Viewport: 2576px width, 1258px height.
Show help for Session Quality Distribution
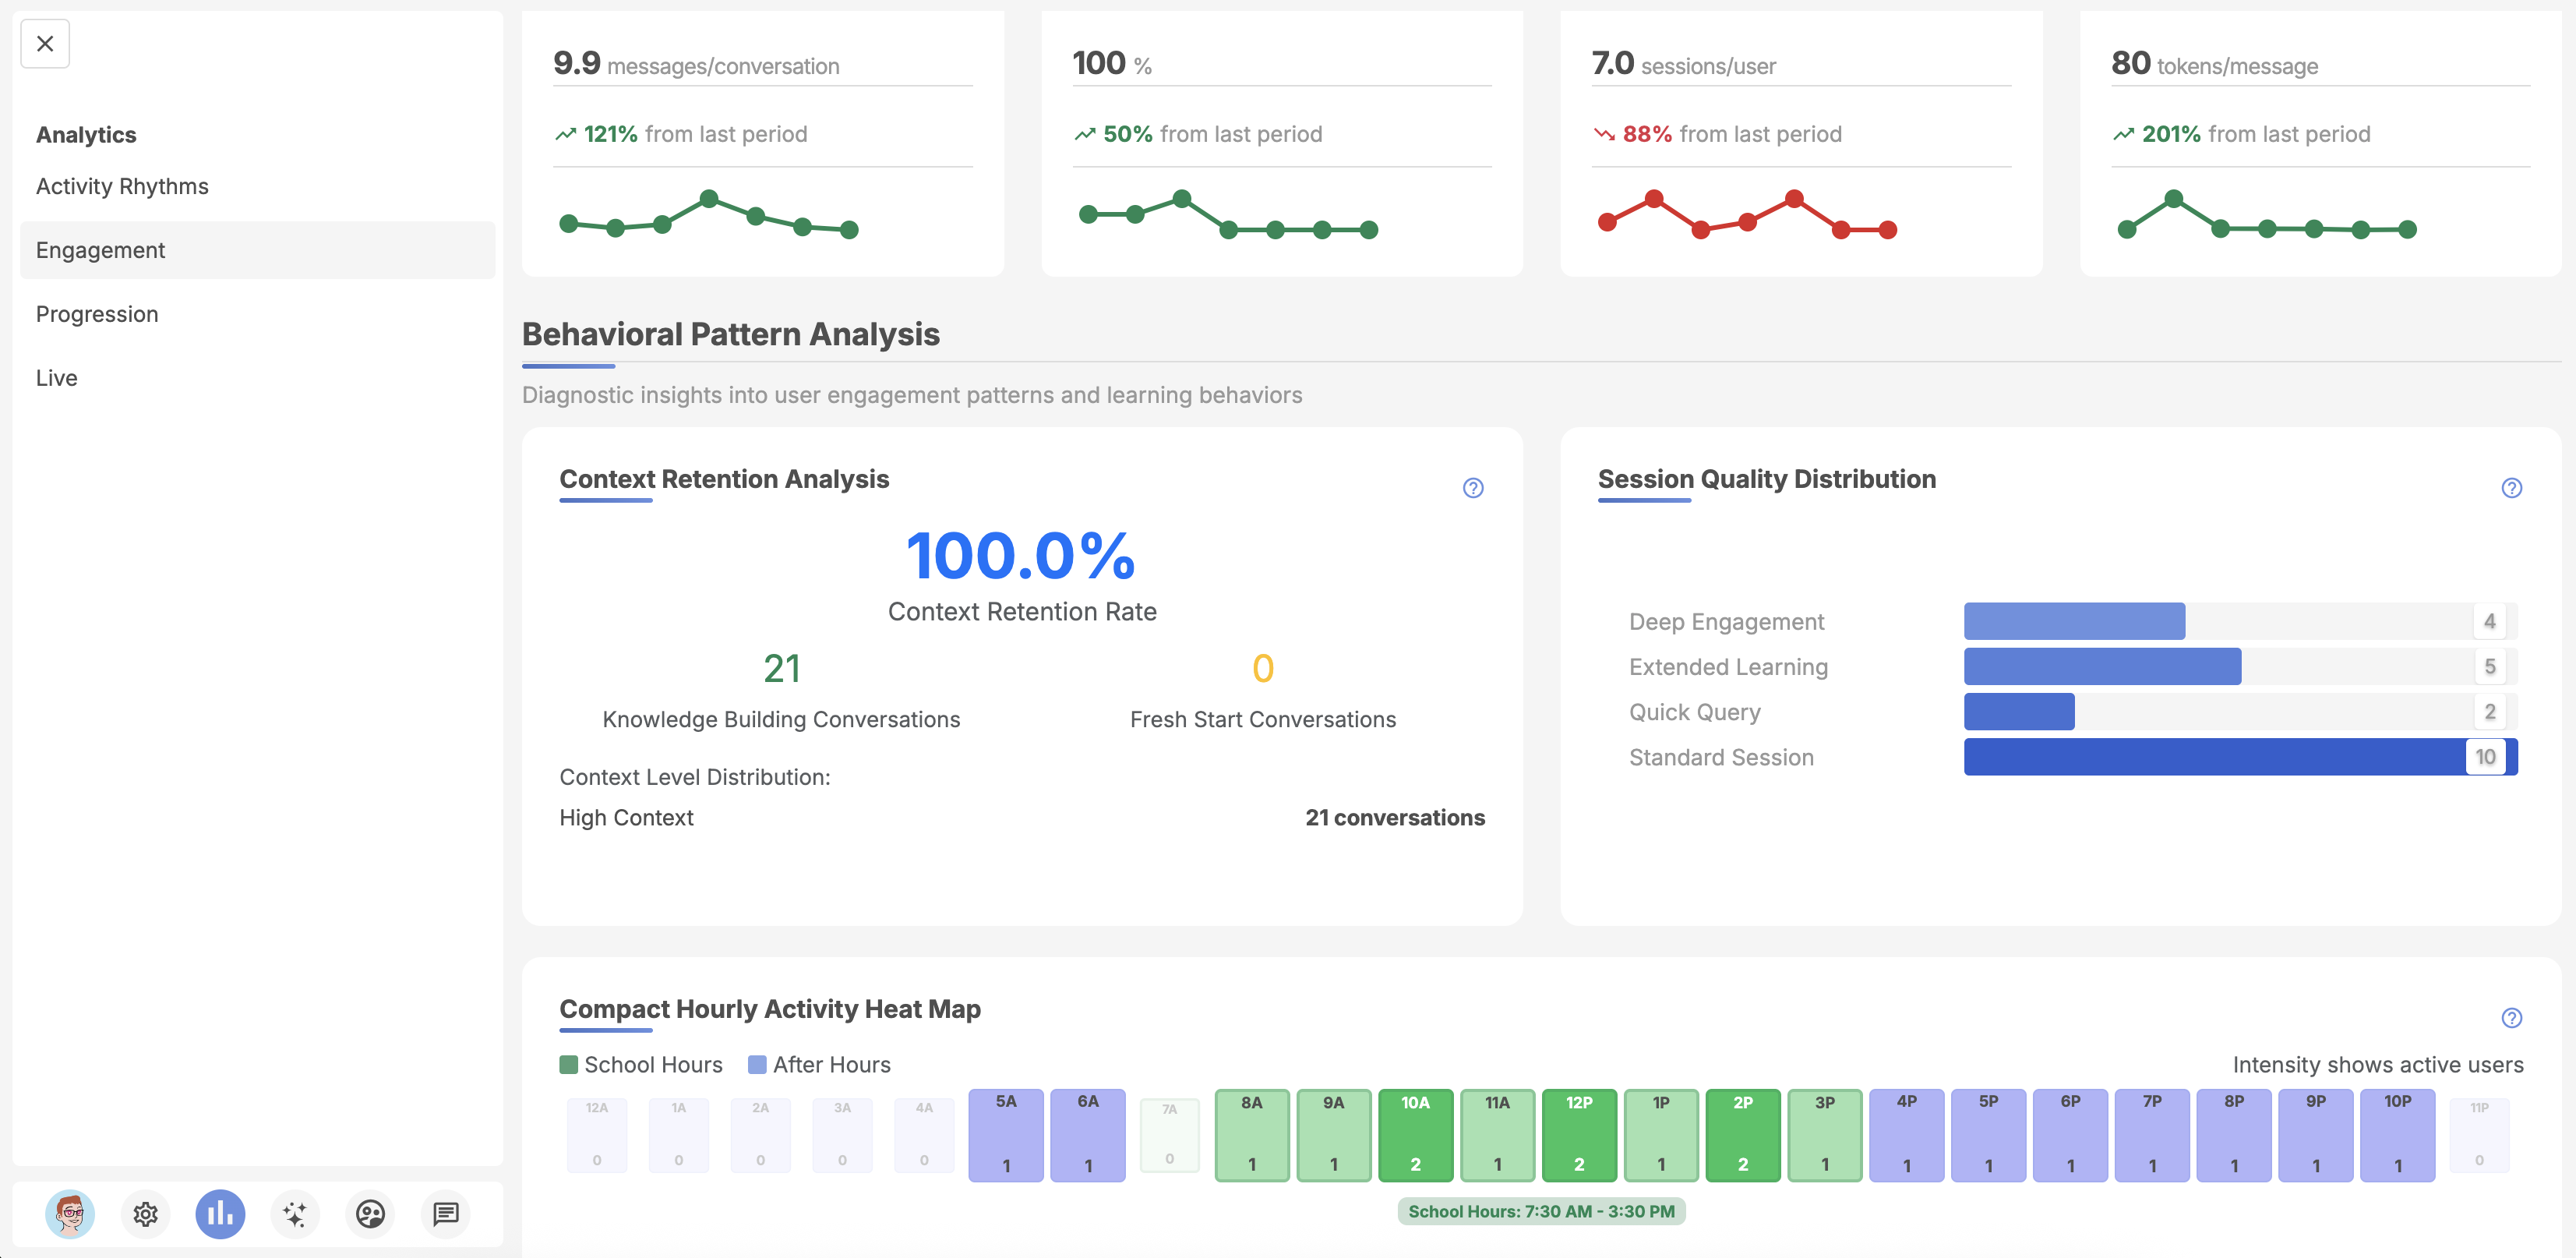(2511, 488)
